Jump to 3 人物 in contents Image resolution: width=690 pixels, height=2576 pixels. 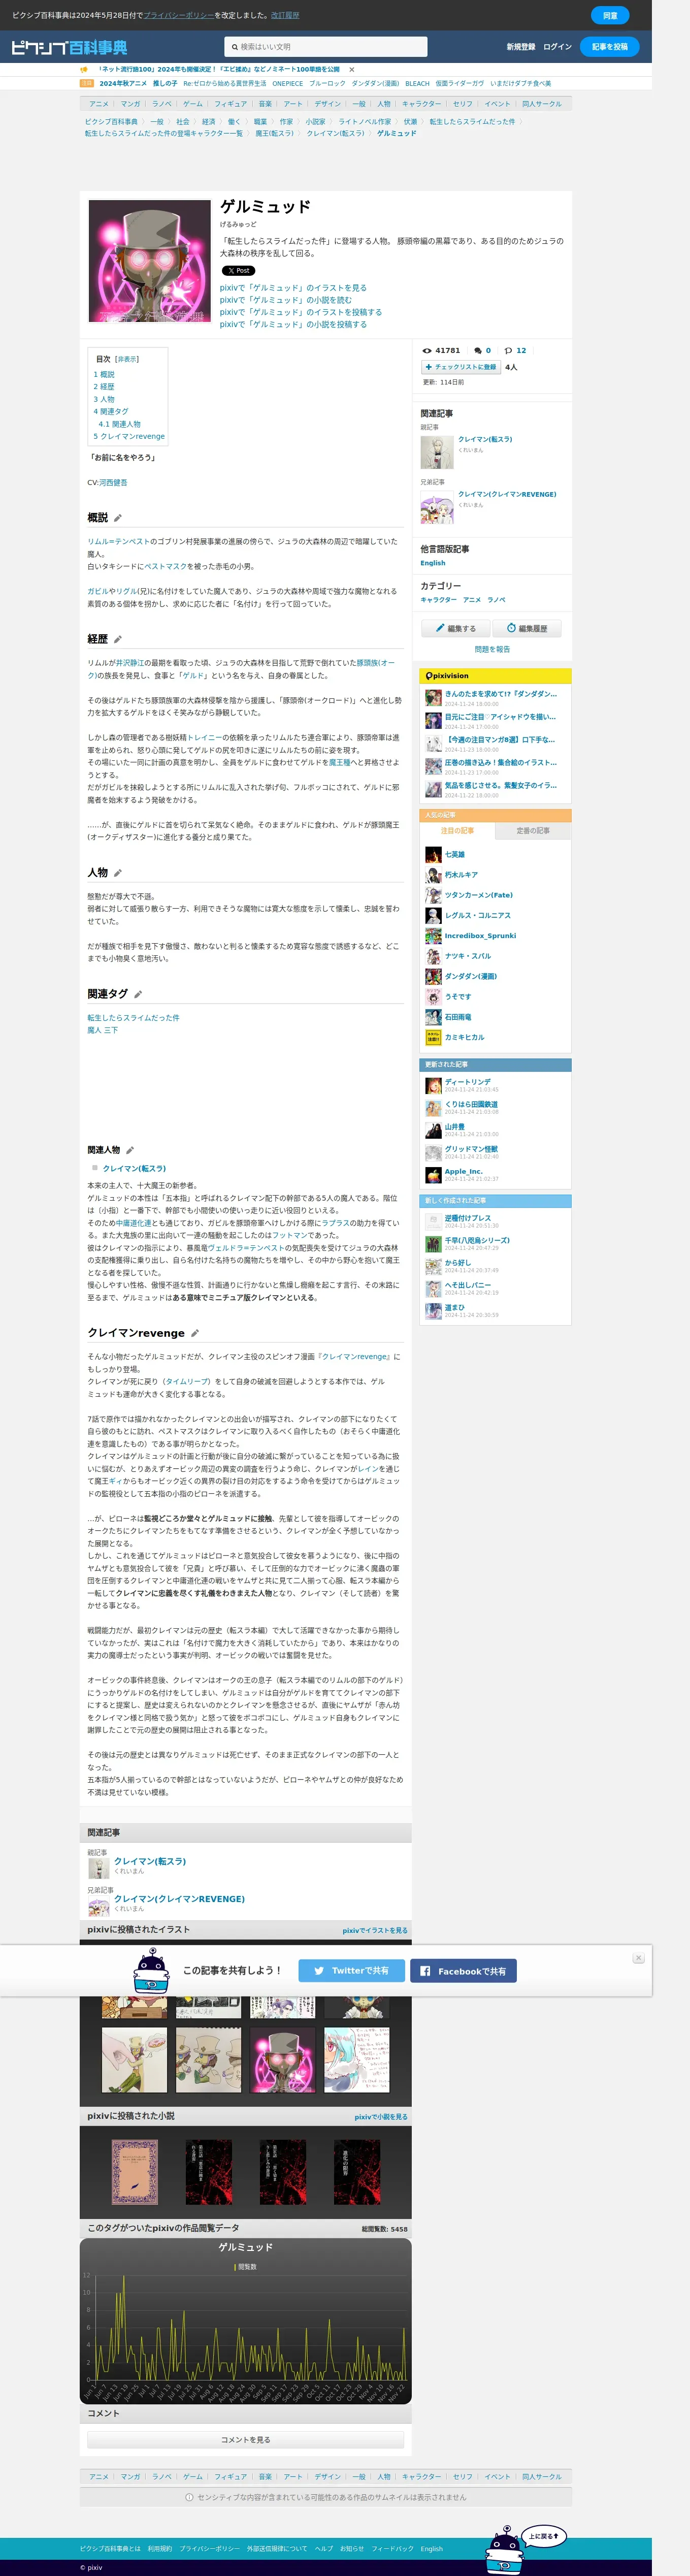(x=104, y=399)
